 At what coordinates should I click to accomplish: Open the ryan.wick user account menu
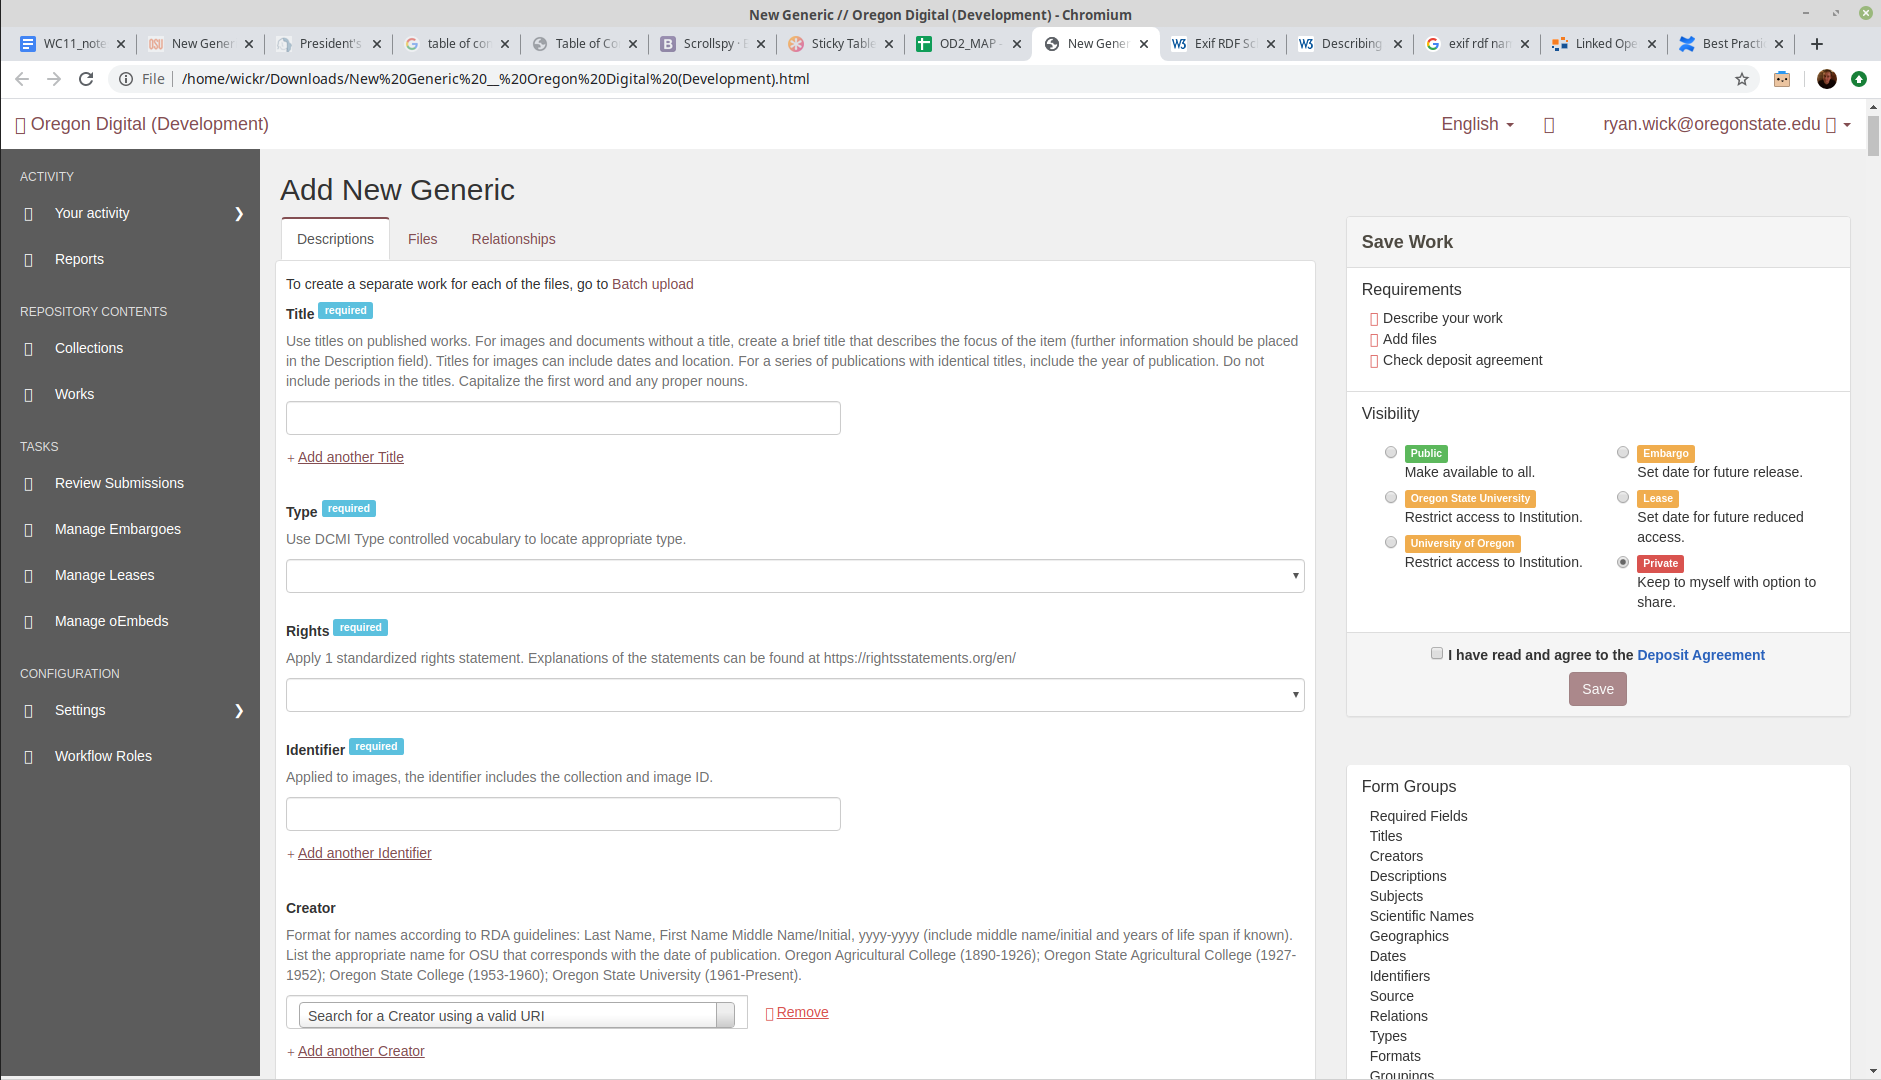pyautogui.click(x=1727, y=124)
